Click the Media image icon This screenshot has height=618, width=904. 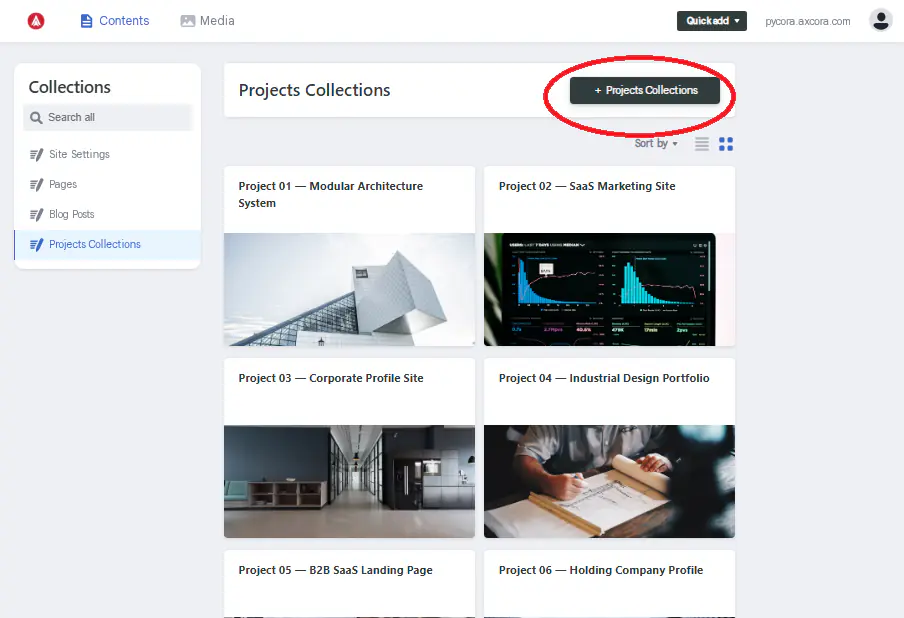(x=187, y=21)
